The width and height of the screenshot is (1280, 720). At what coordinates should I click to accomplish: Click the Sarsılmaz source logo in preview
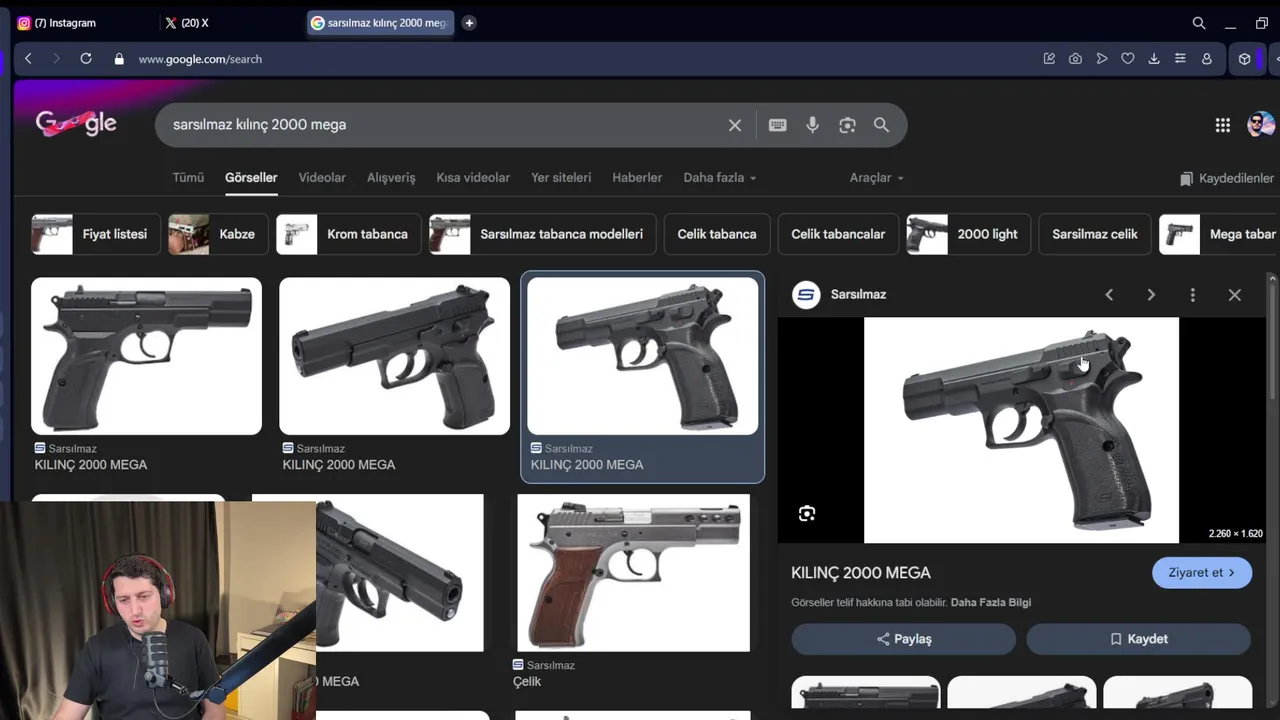click(x=806, y=294)
